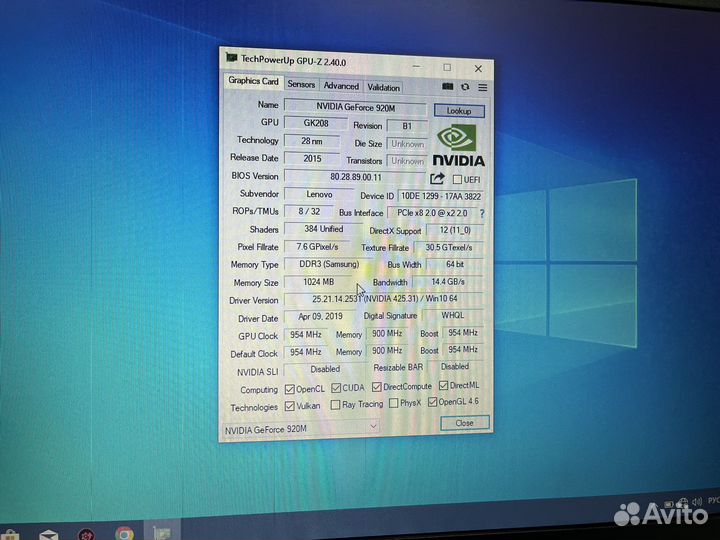Screen dimensions: 720x540
Task: Open the GPU-Z hamburger menu
Action: [x=483, y=87]
